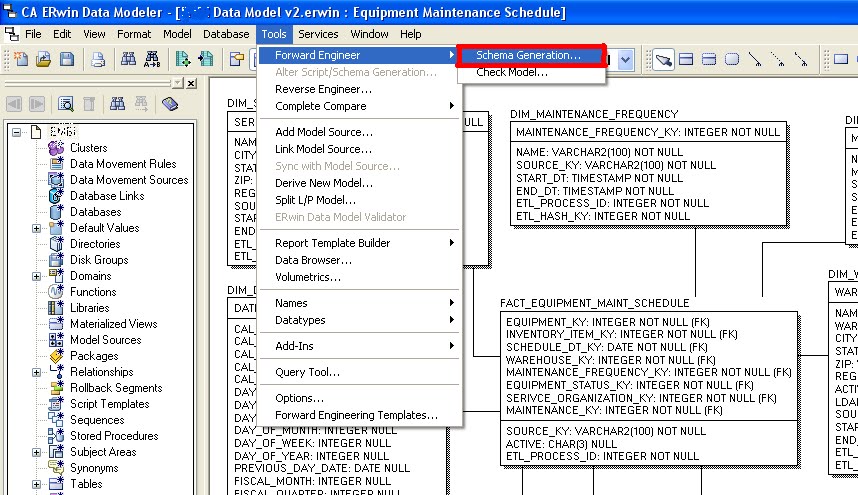This screenshot has width=858, height=495.
Task: Open a model file via folder icon
Action: 44,59
